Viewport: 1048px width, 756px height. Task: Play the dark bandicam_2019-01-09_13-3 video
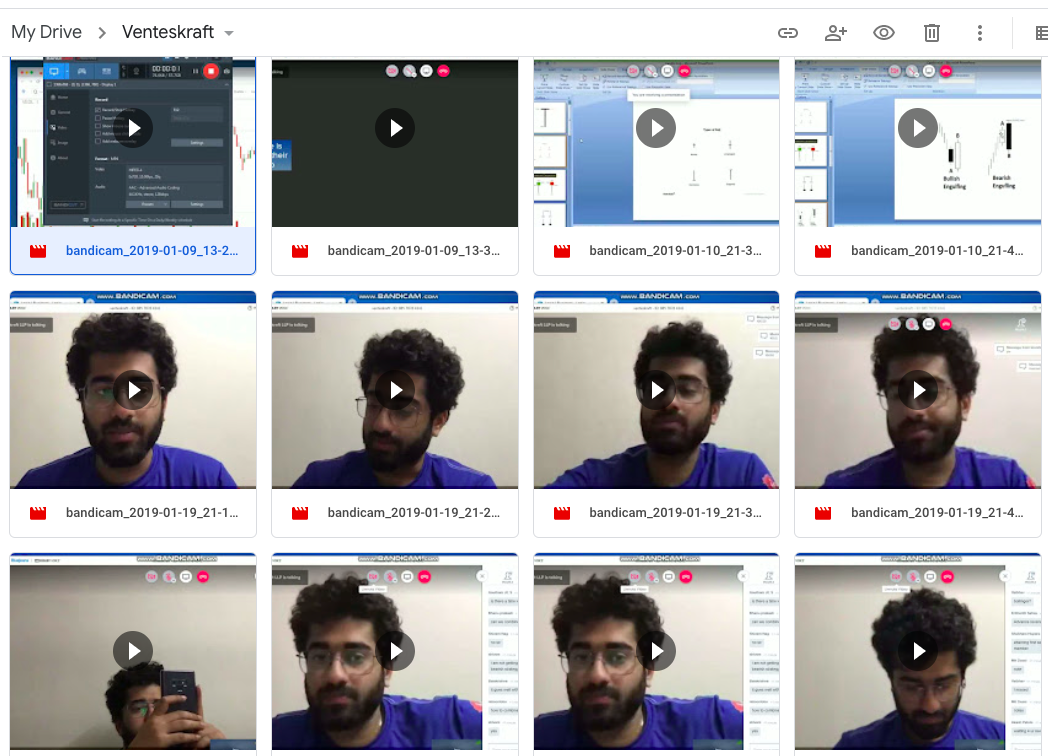[x=395, y=128]
